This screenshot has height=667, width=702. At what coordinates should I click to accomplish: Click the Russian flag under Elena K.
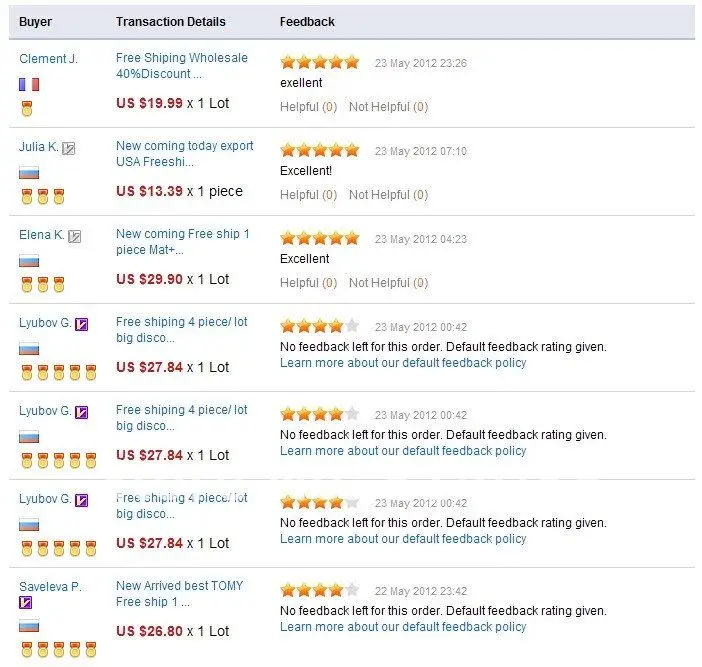pos(29,261)
